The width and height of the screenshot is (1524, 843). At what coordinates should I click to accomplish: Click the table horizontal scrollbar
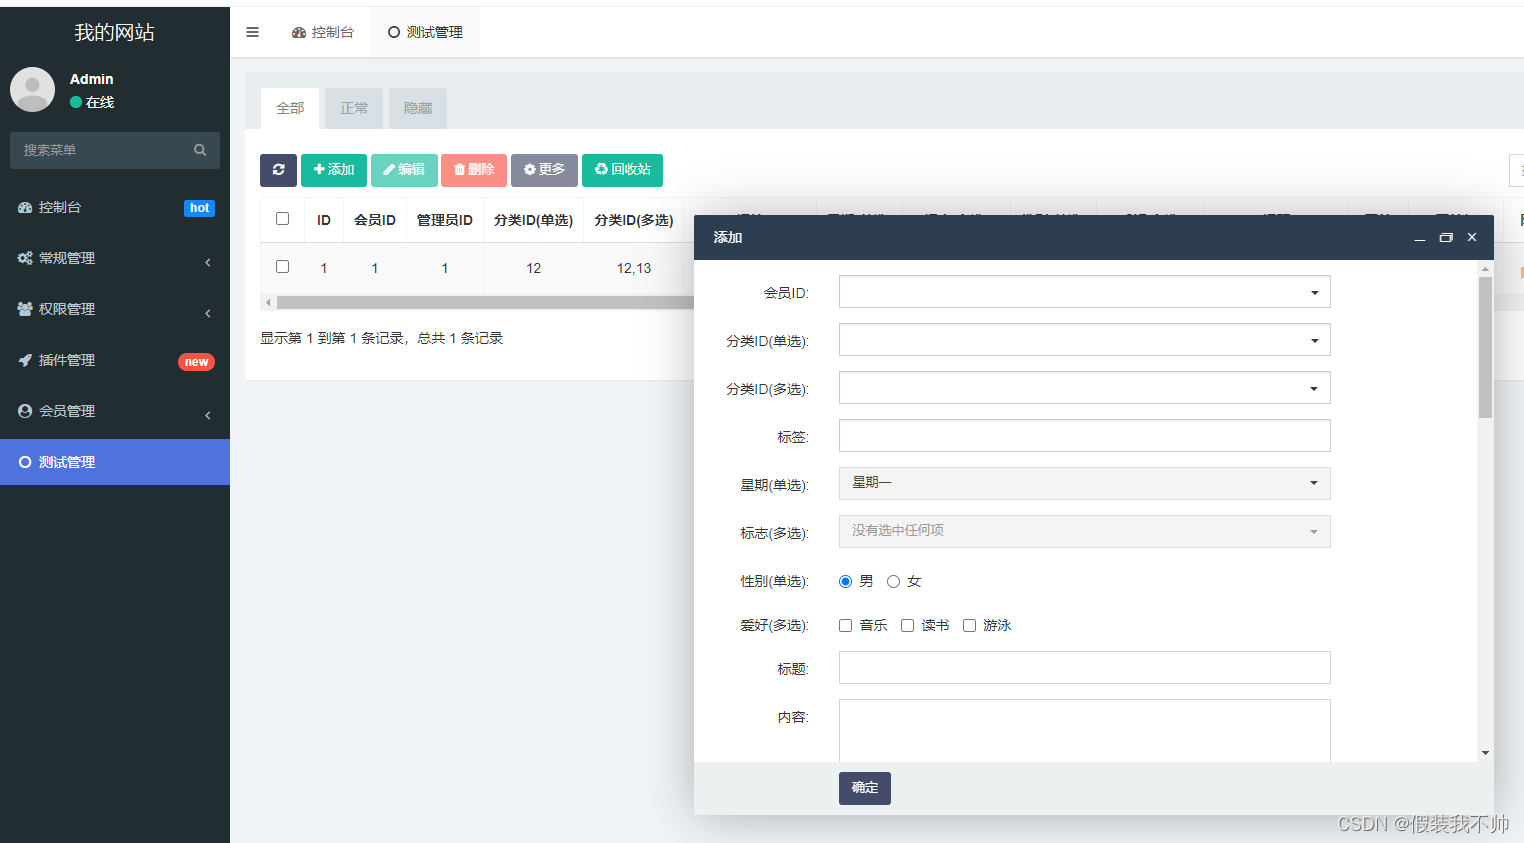[485, 302]
